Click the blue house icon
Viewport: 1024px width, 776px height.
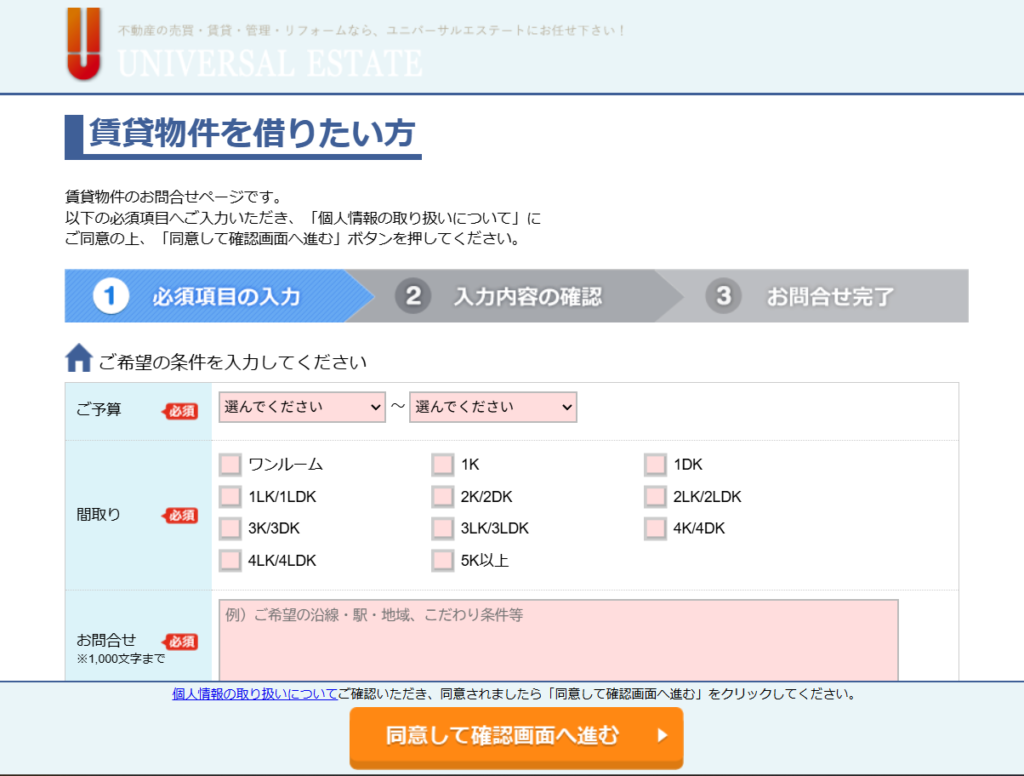79,358
